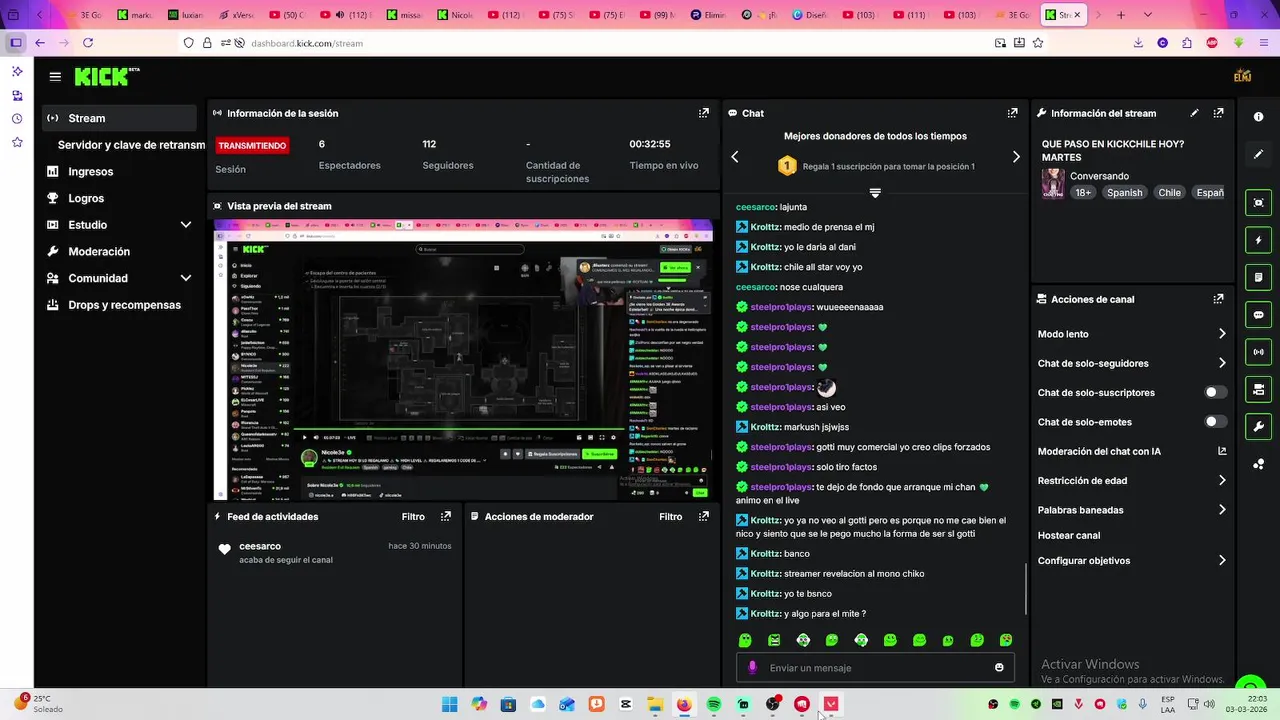The width and height of the screenshot is (1280, 720).
Task: Pop out the Acciones de moderador panel
Action: click(704, 517)
